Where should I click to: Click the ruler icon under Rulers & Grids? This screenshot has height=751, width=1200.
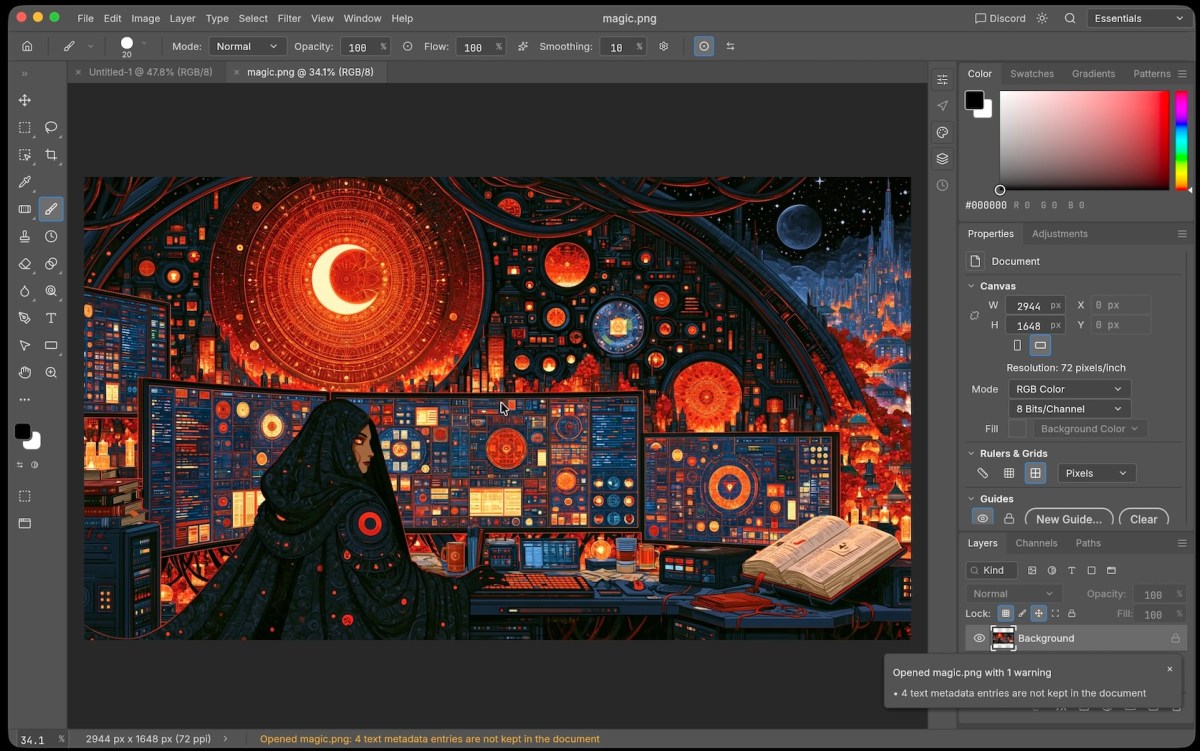[983, 473]
